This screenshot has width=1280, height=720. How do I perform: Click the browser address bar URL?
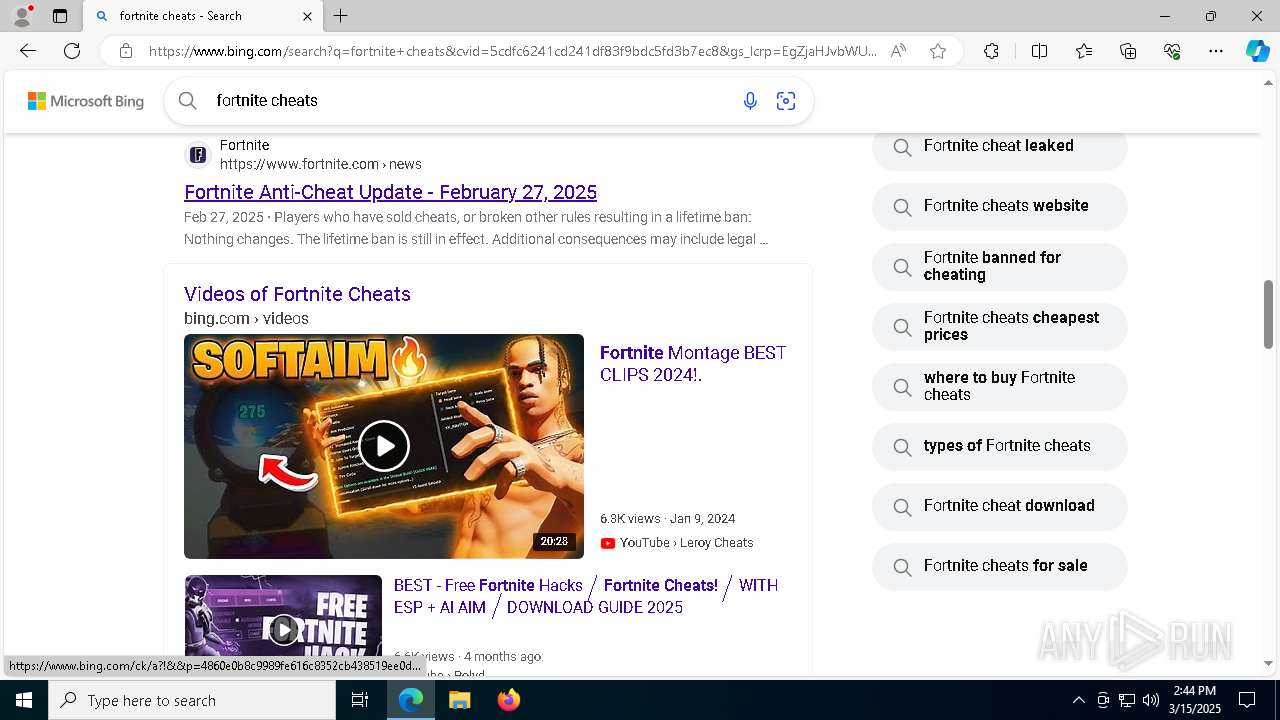[512, 51]
